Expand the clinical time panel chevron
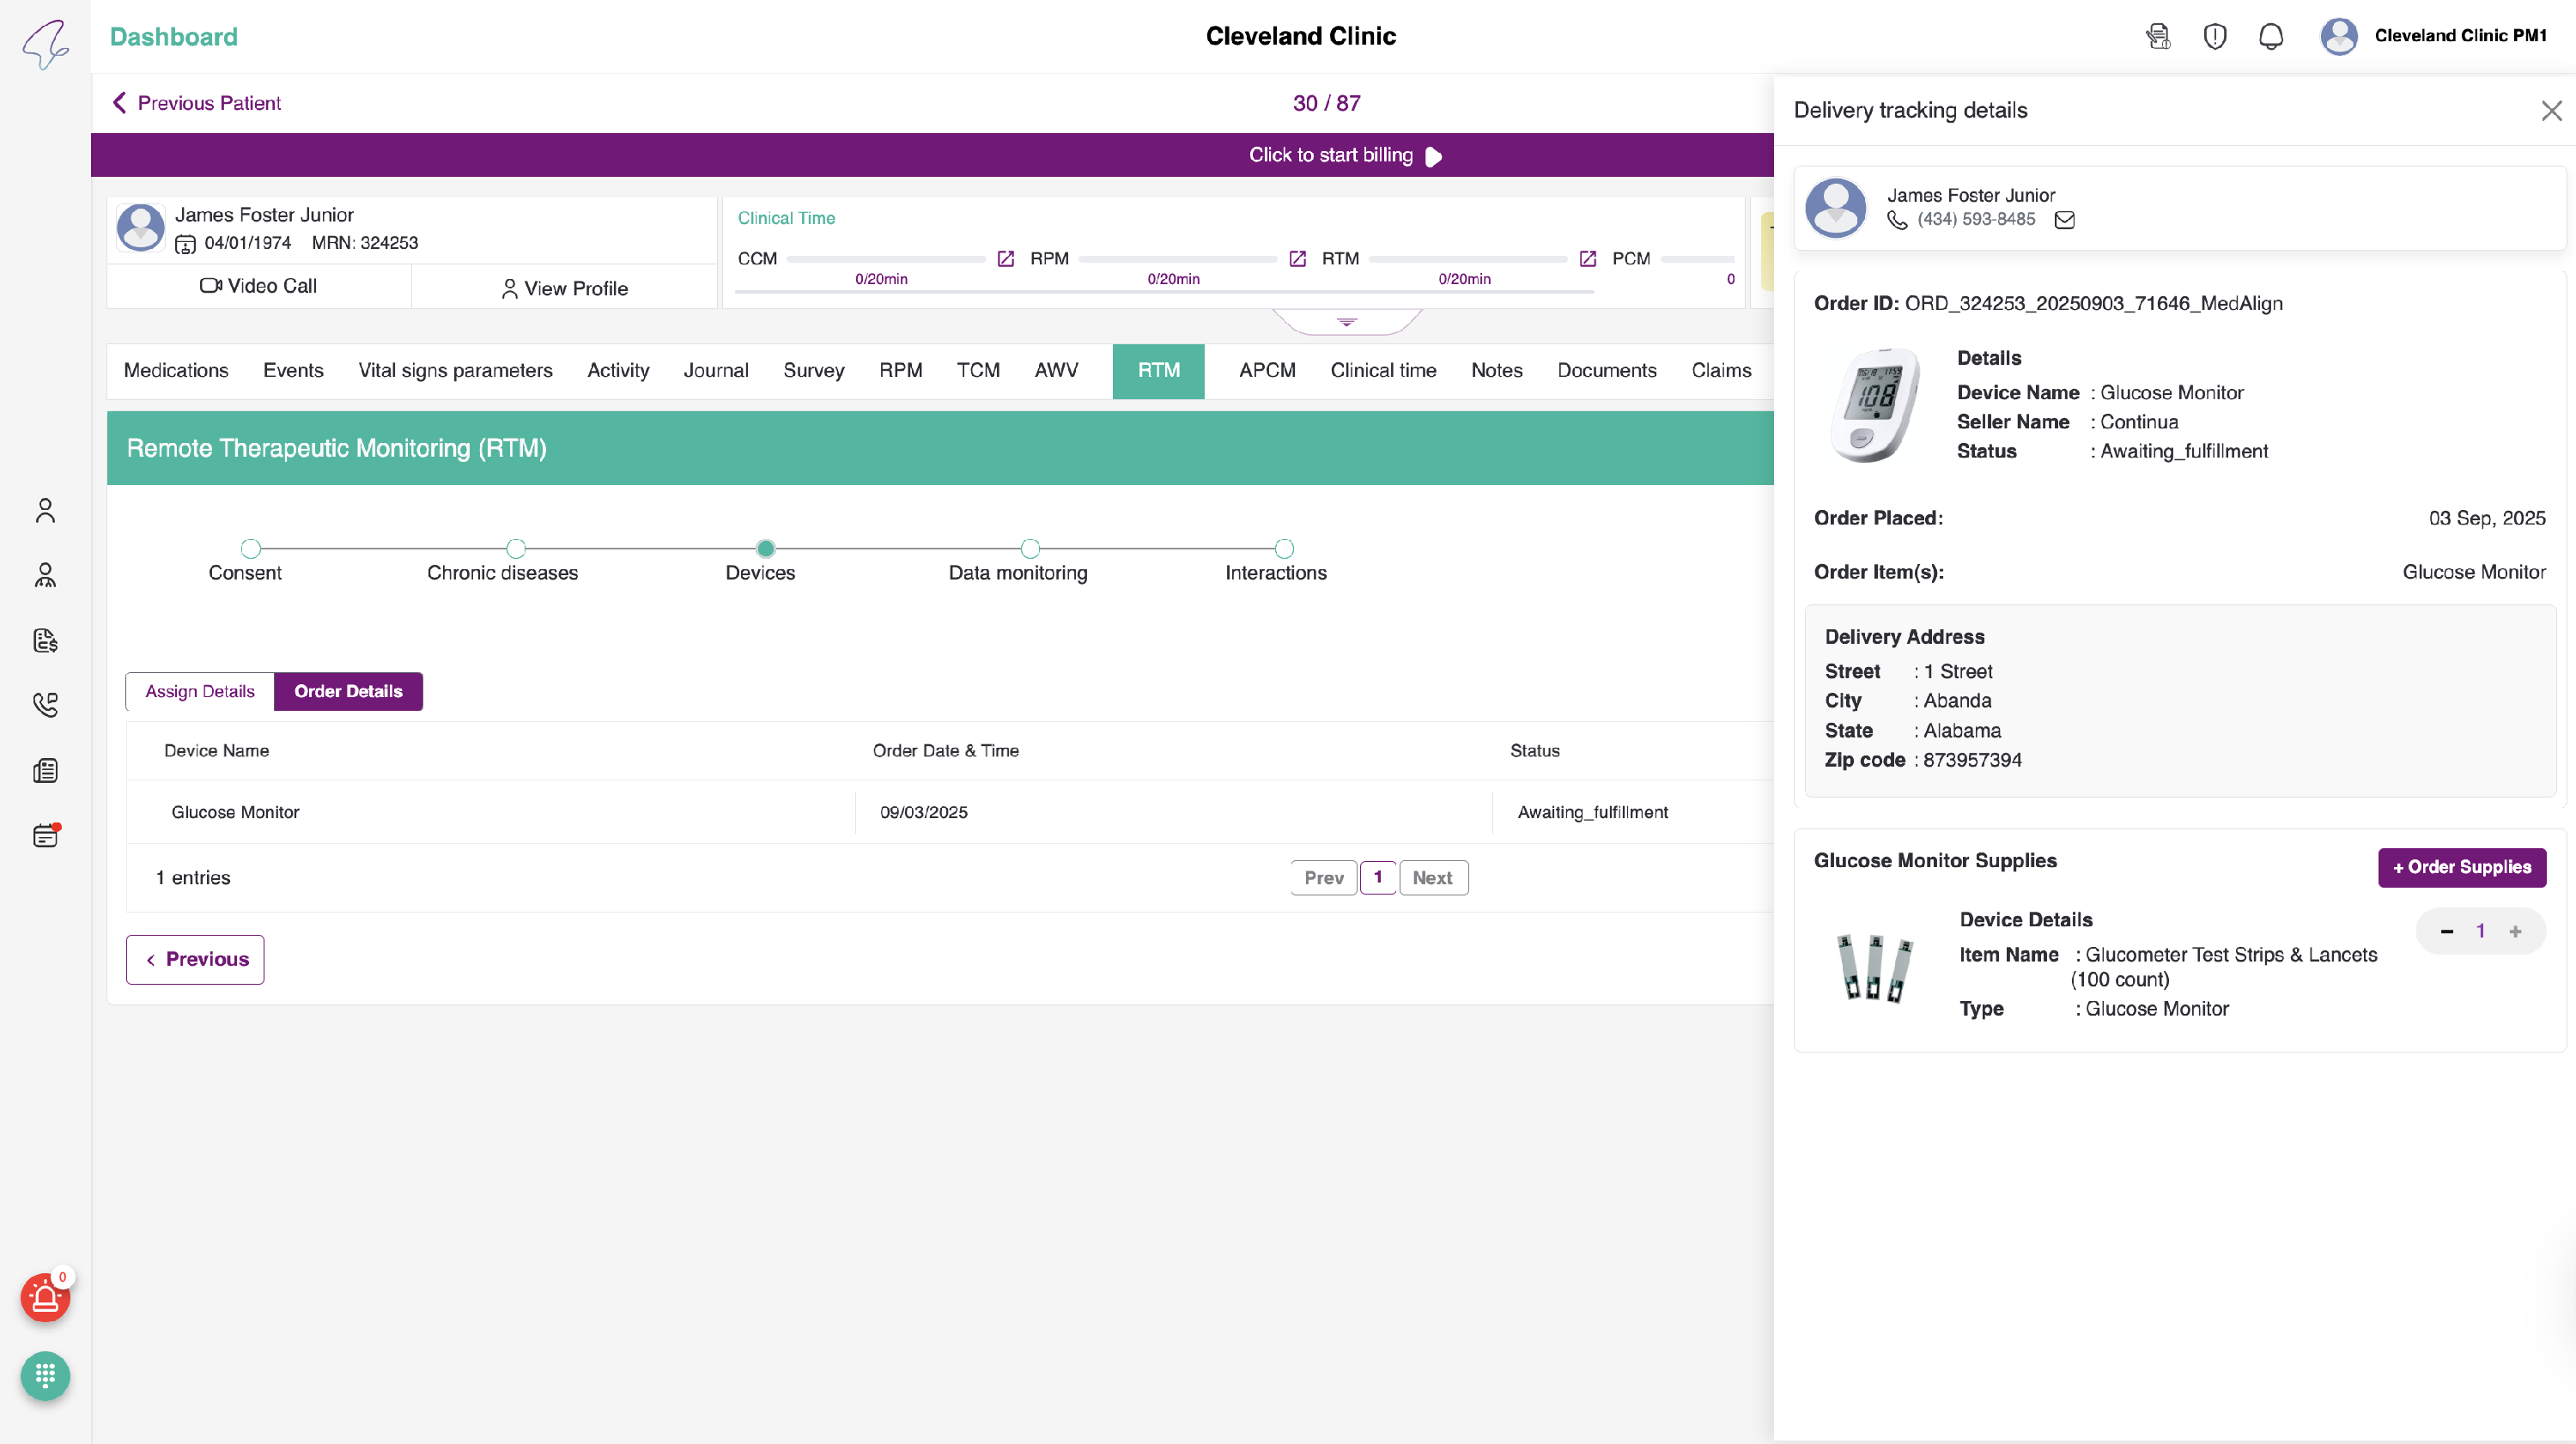Viewport: 2576px width, 1444px height. coord(1347,322)
